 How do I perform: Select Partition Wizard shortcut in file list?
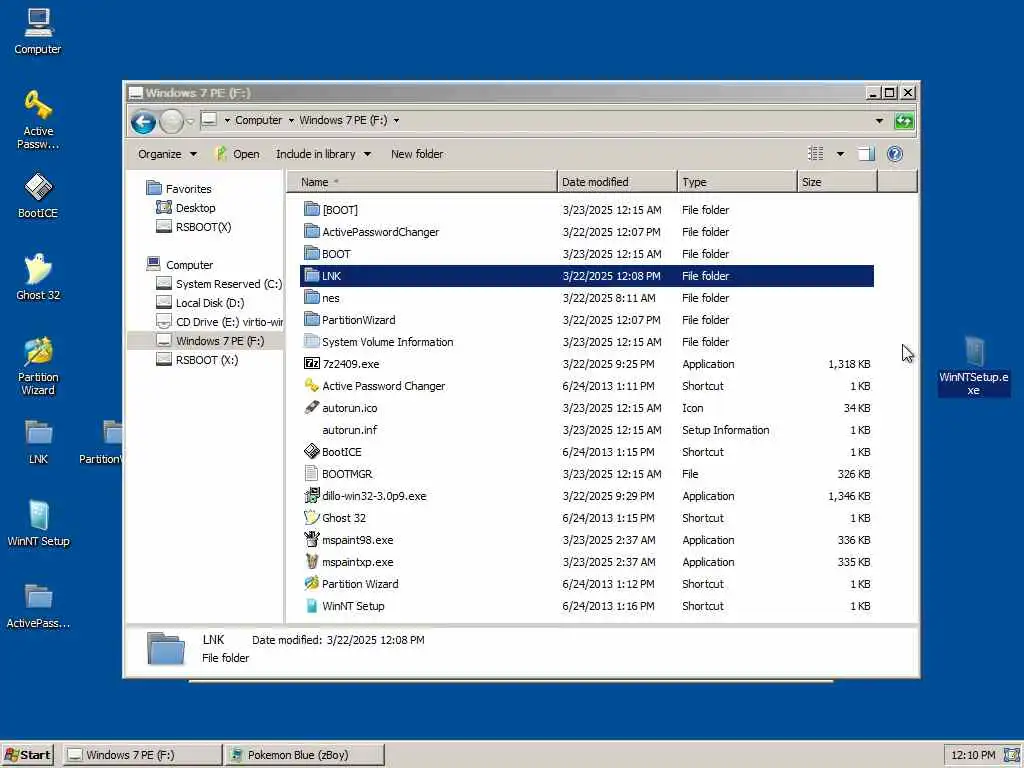pos(351,584)
